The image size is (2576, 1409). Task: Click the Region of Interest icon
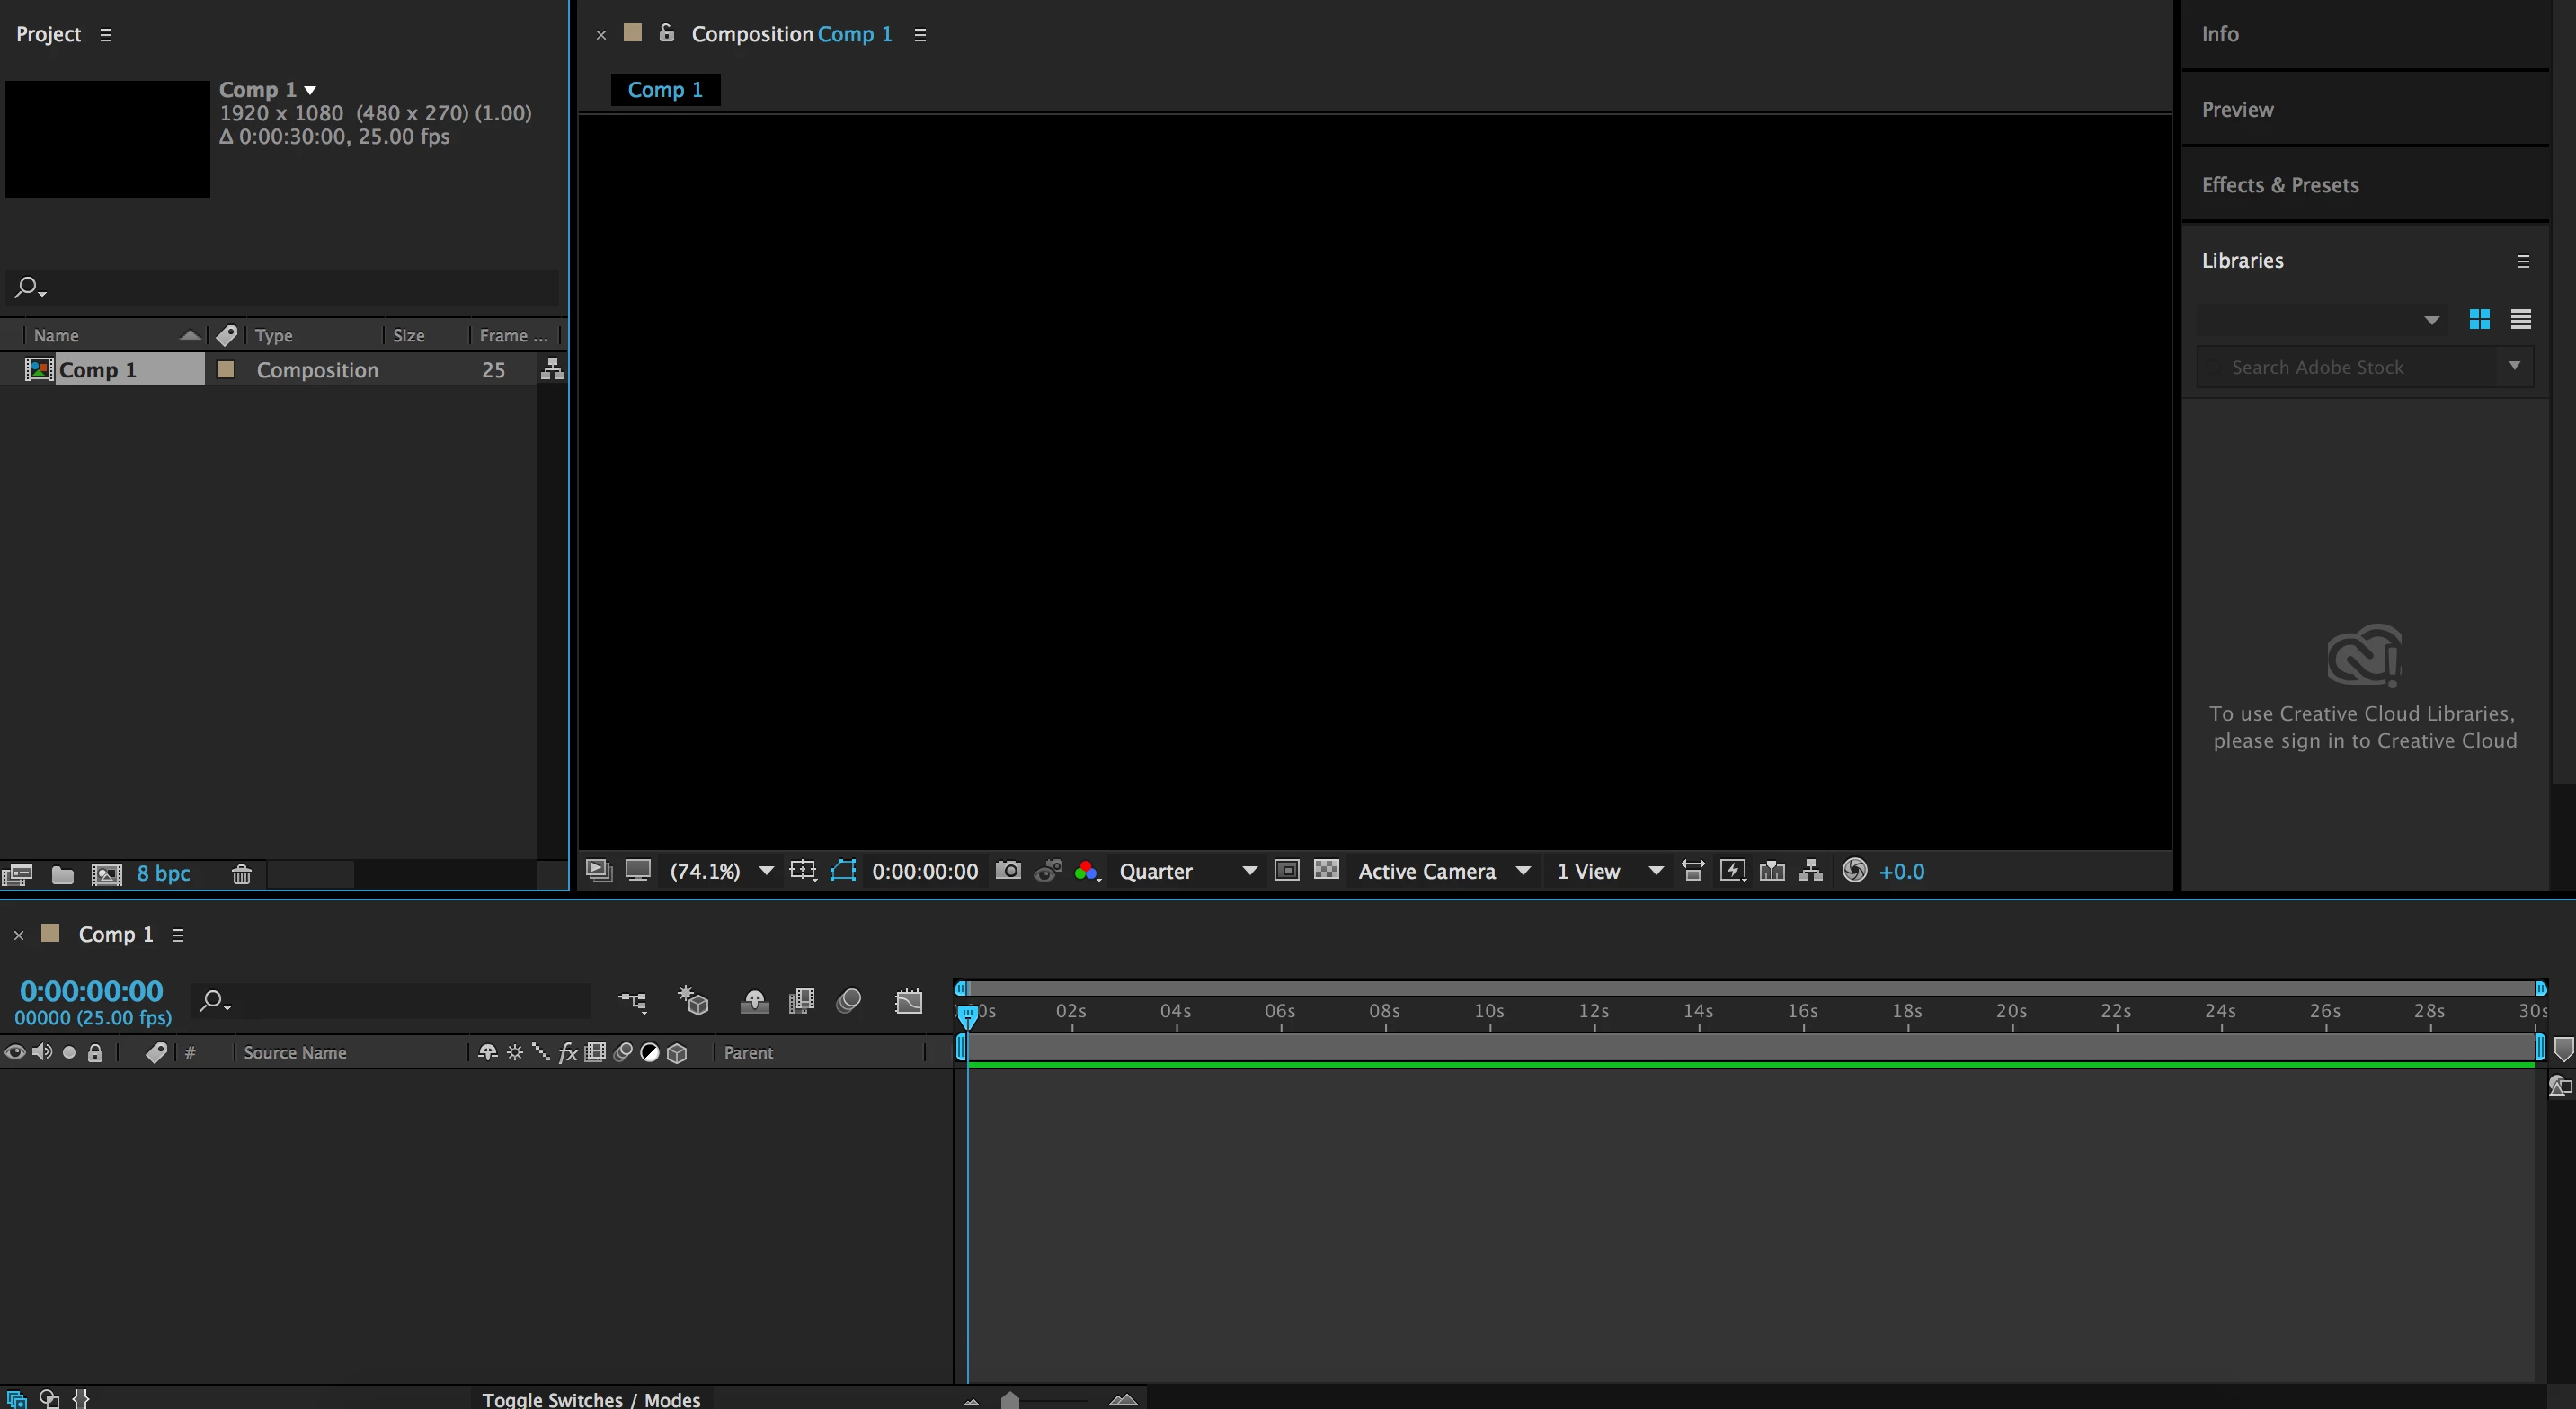(1286, 871)
